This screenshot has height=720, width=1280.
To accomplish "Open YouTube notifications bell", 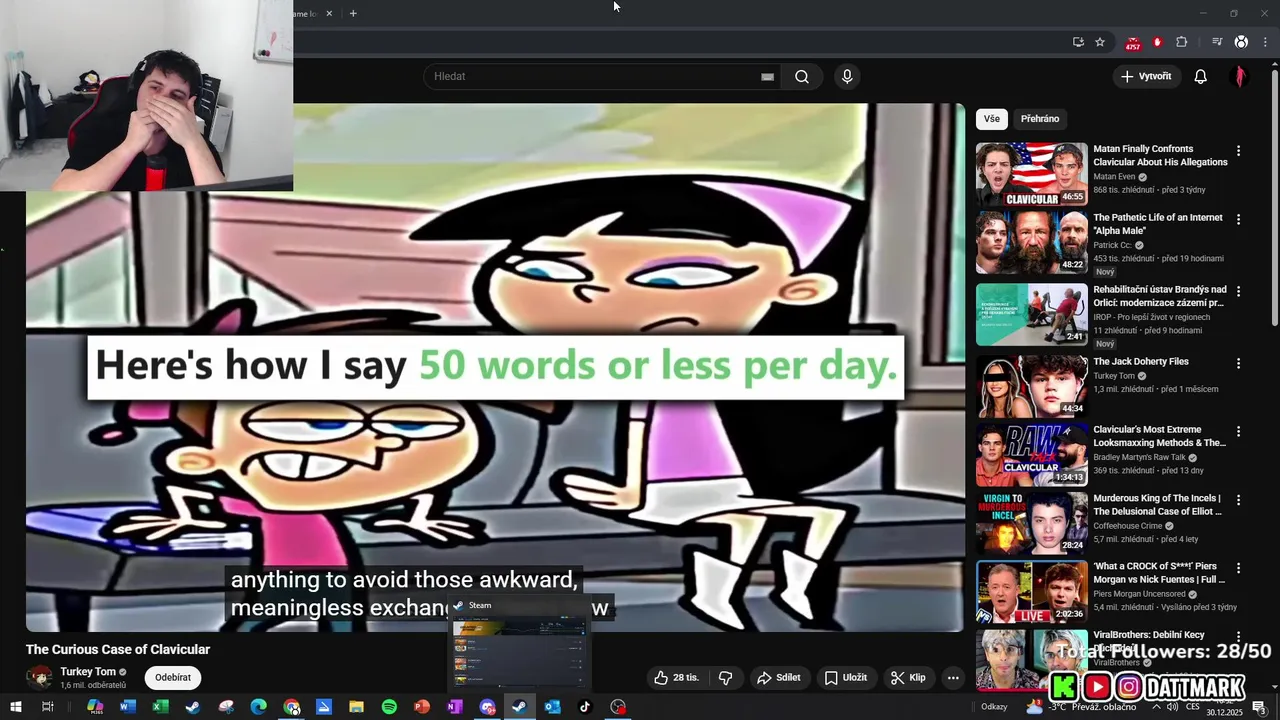I will [x=1201, y=77].
